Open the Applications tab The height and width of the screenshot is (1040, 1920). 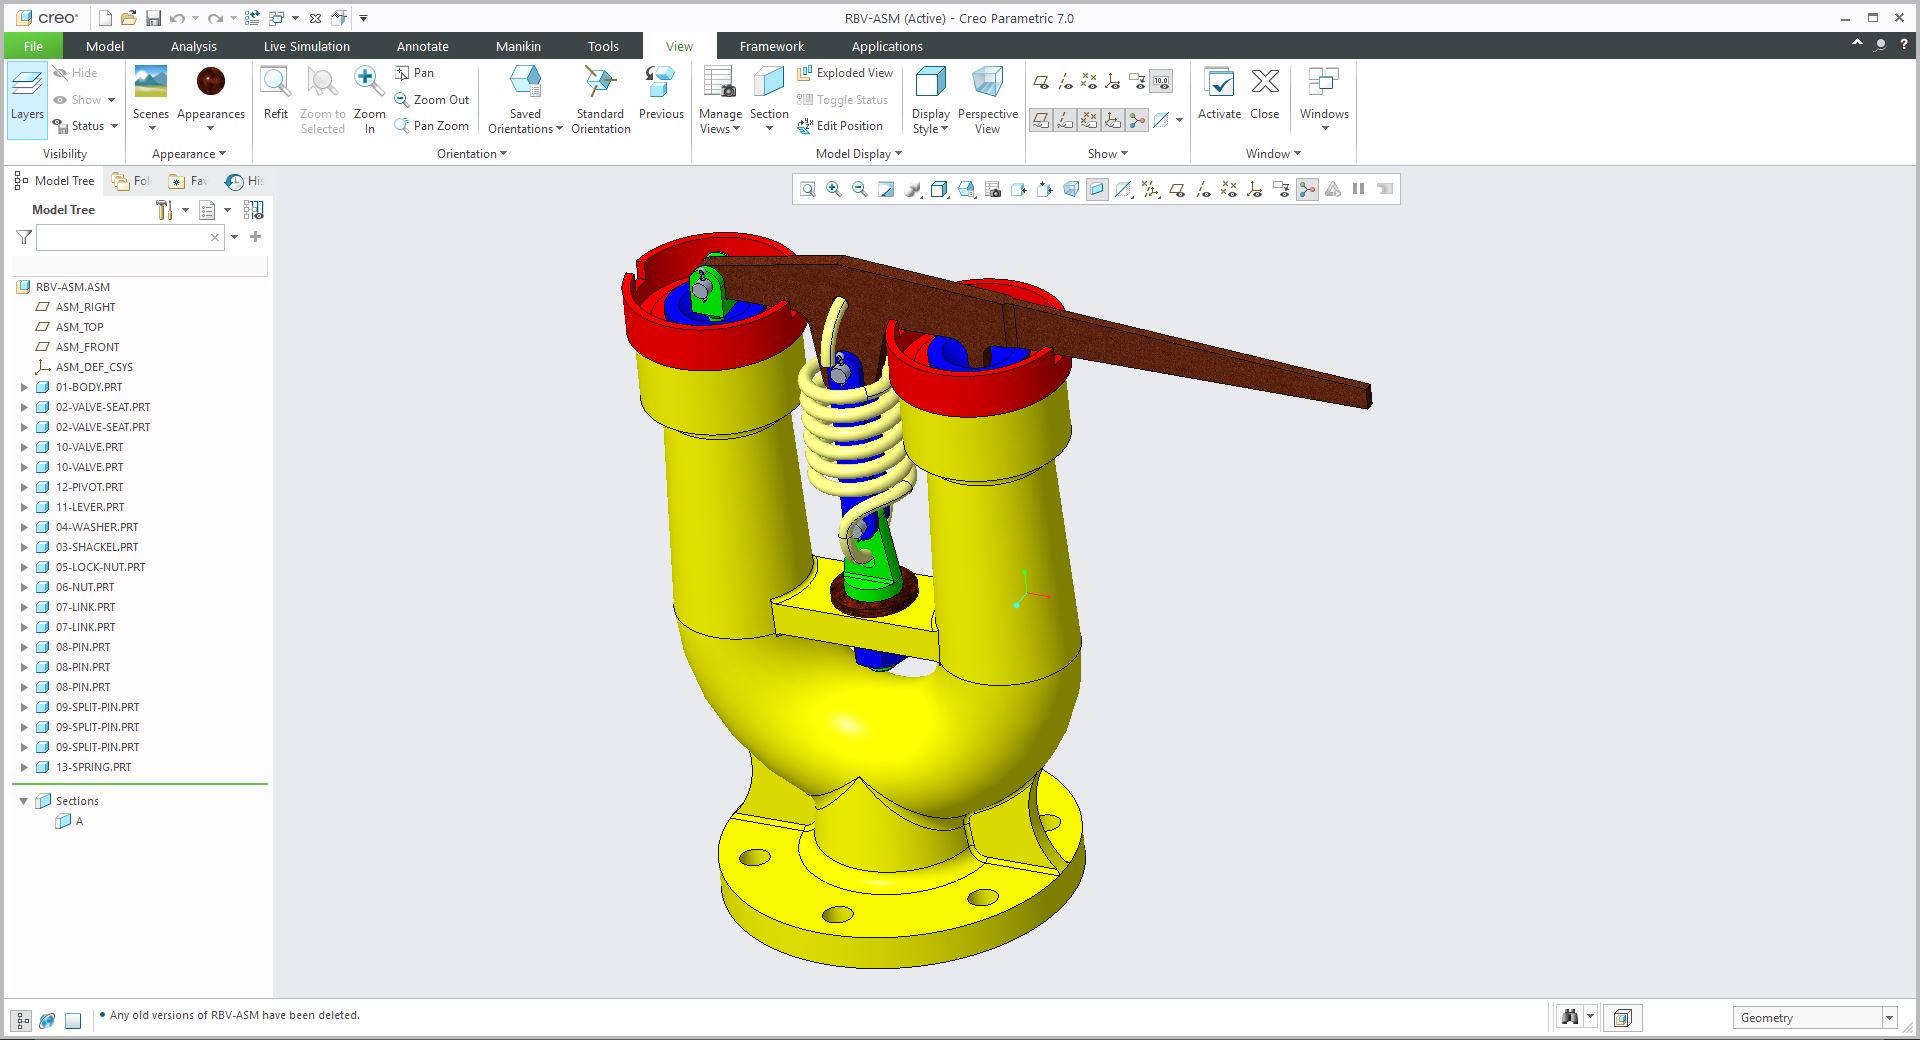[887, 46]
